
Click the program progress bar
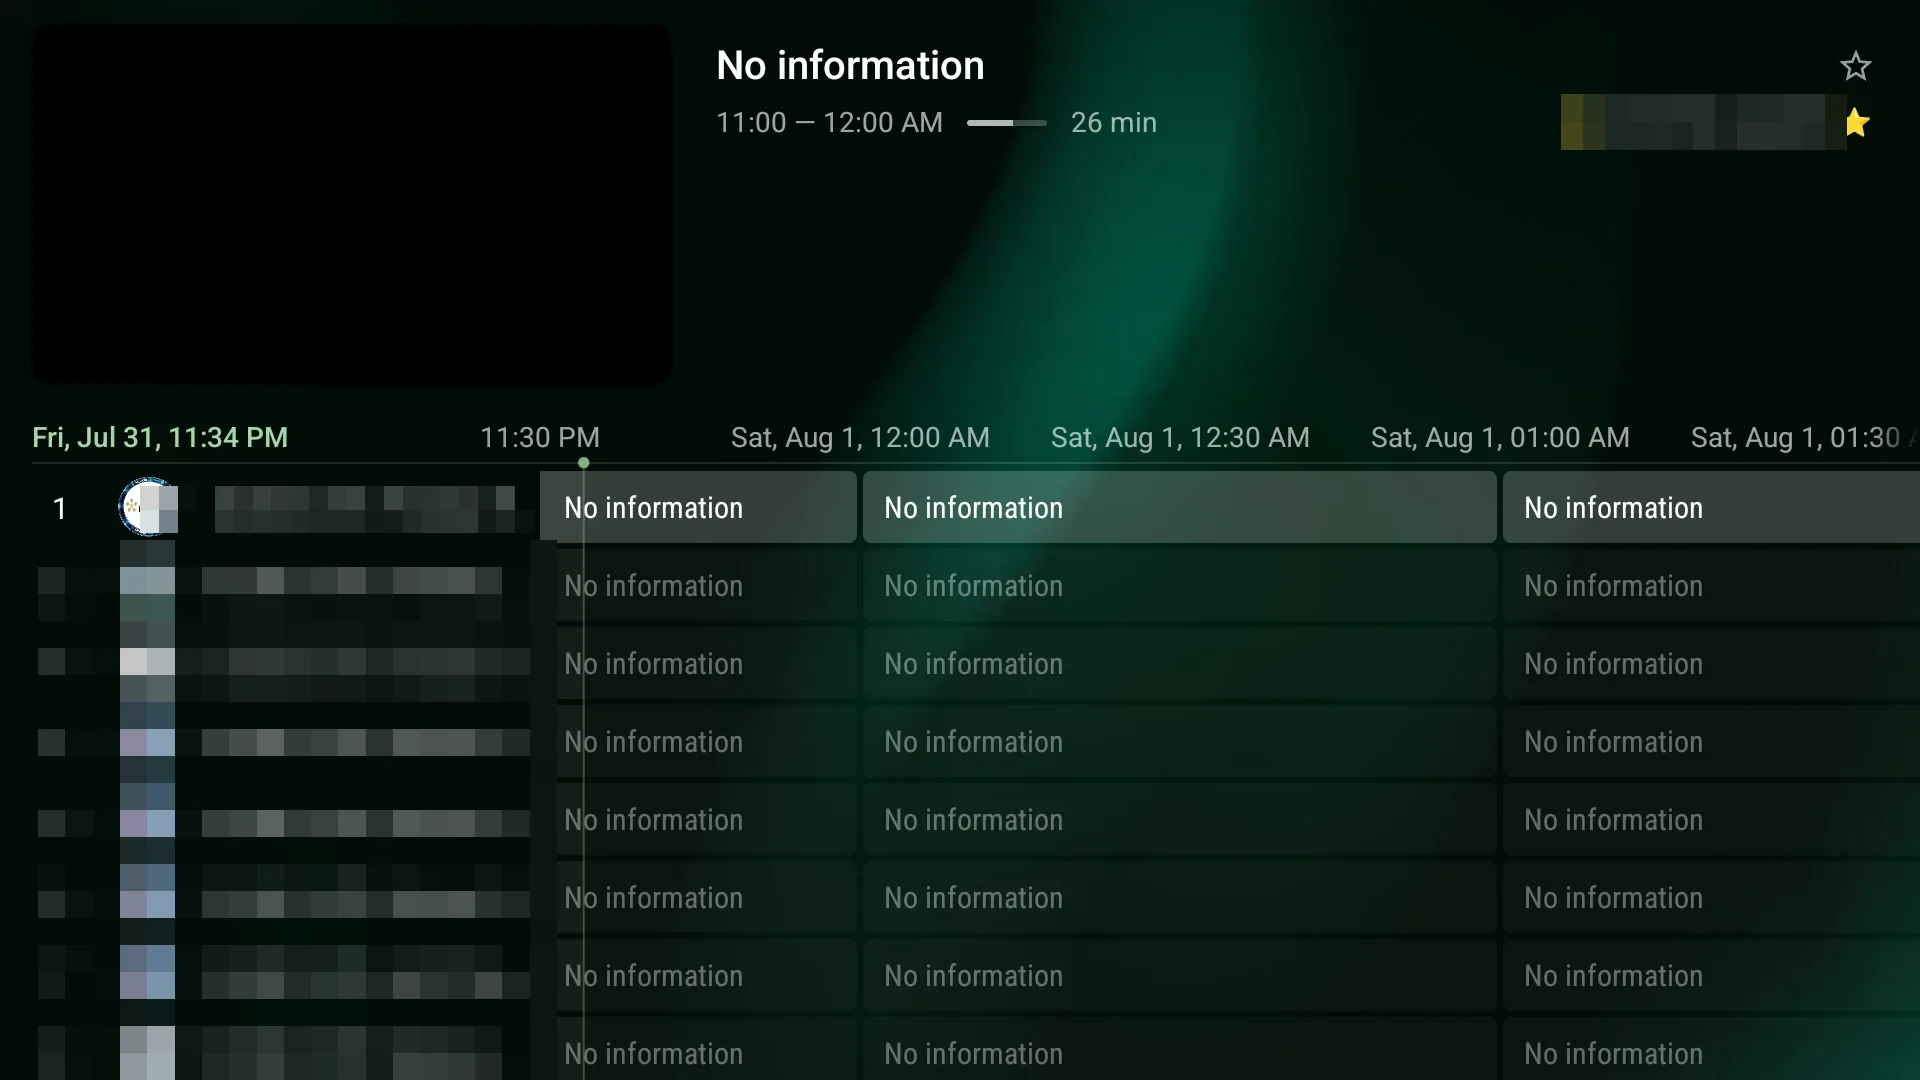point(1006,123)
